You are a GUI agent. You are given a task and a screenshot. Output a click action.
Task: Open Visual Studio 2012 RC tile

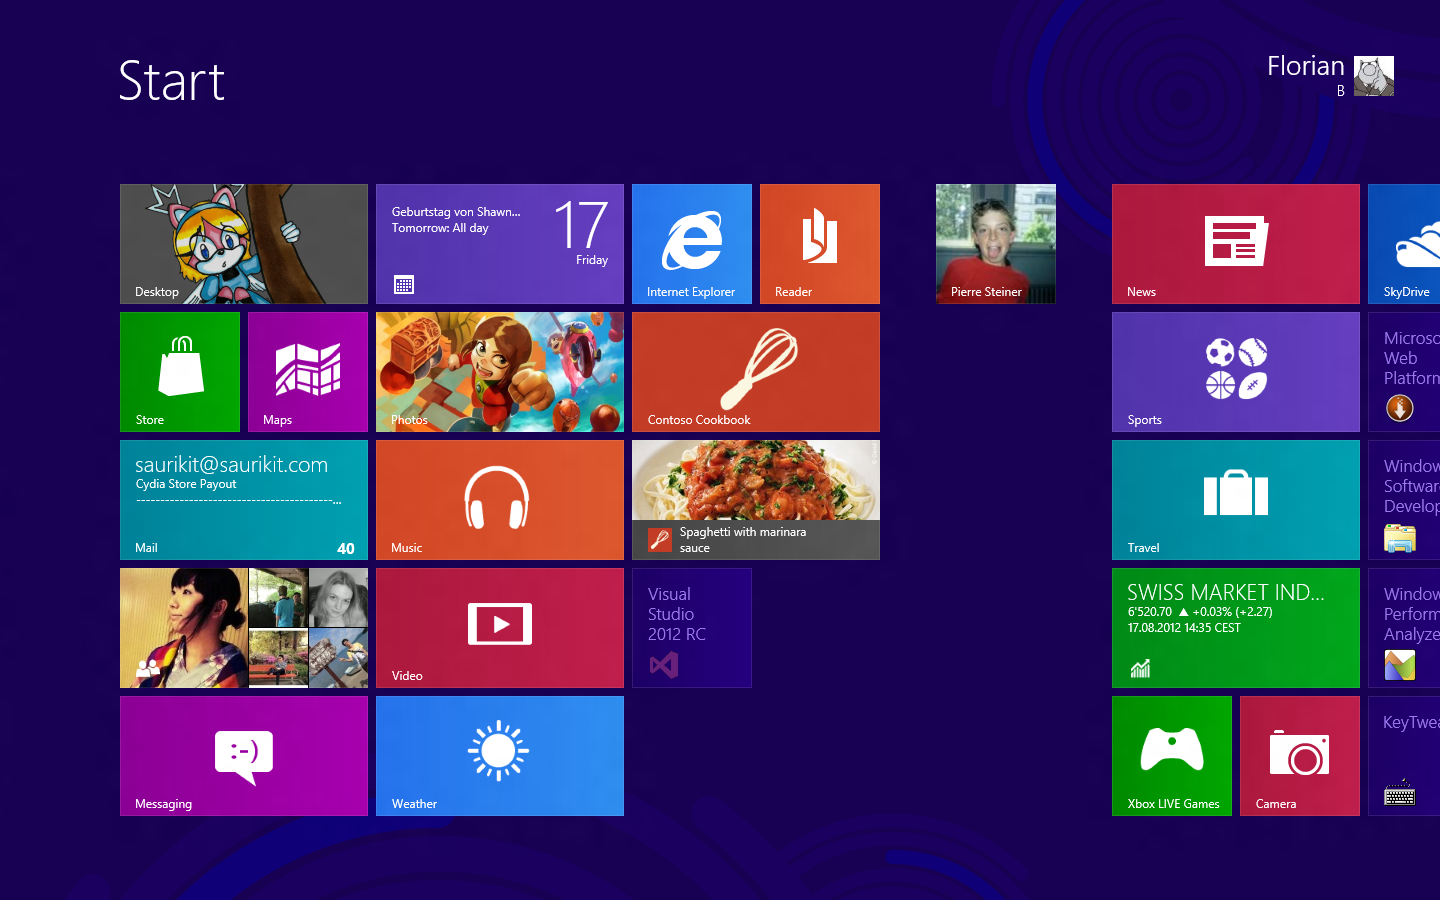[x=691, y=627]
